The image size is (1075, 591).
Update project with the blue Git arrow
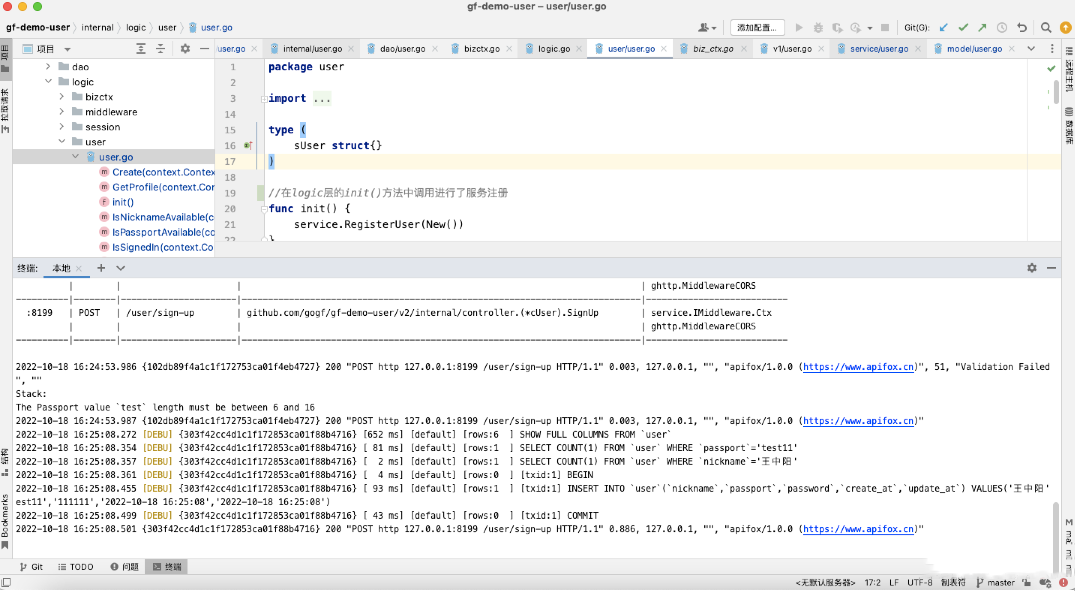[x=944, y=27]
